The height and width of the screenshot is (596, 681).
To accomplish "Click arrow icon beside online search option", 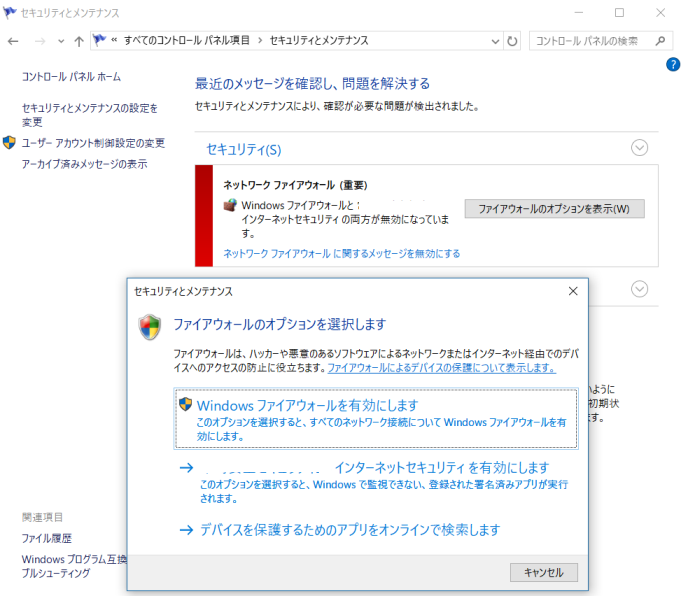I will [x=186, y=530].
